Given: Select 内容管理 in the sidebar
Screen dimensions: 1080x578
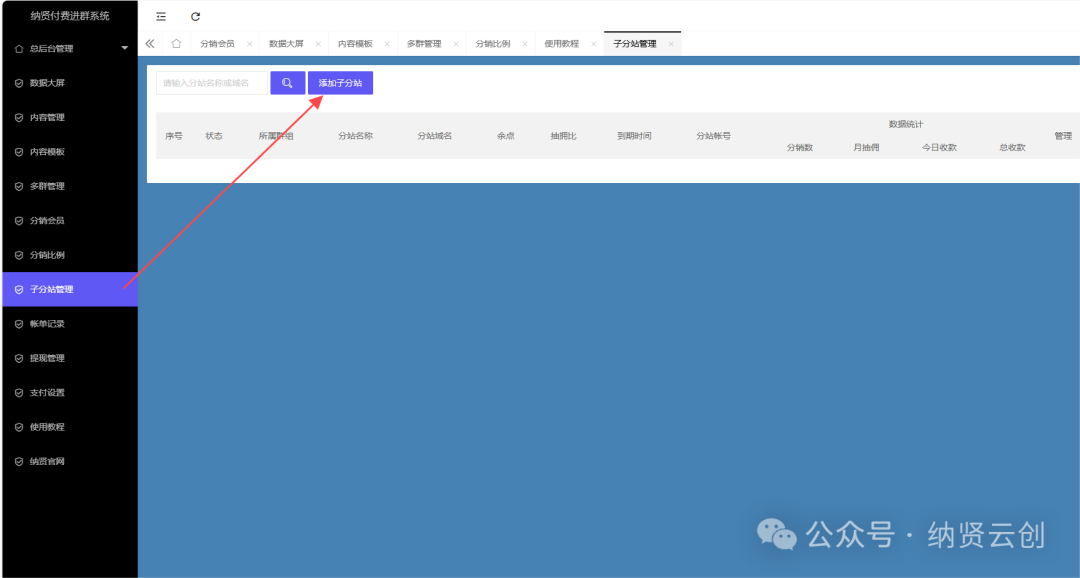Looking at the screenshot, I should pos(47,117).
